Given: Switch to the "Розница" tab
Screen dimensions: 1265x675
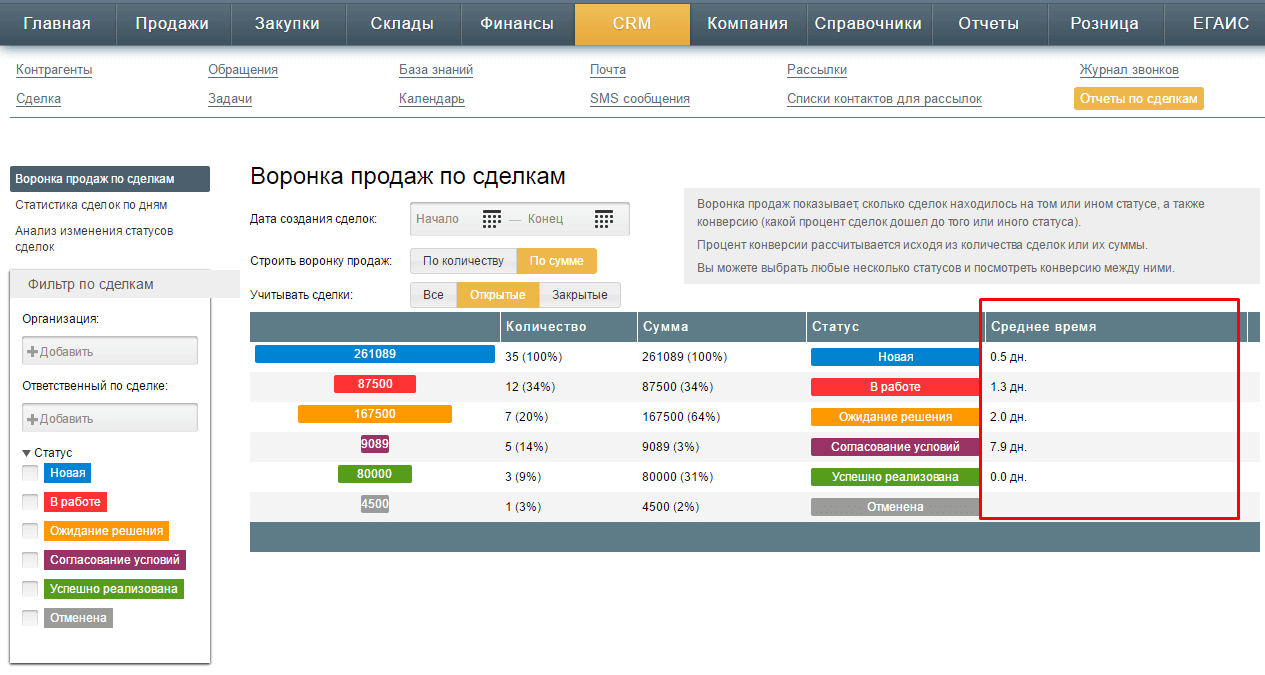Looking at the screenshot, I should pos(1104,24).
